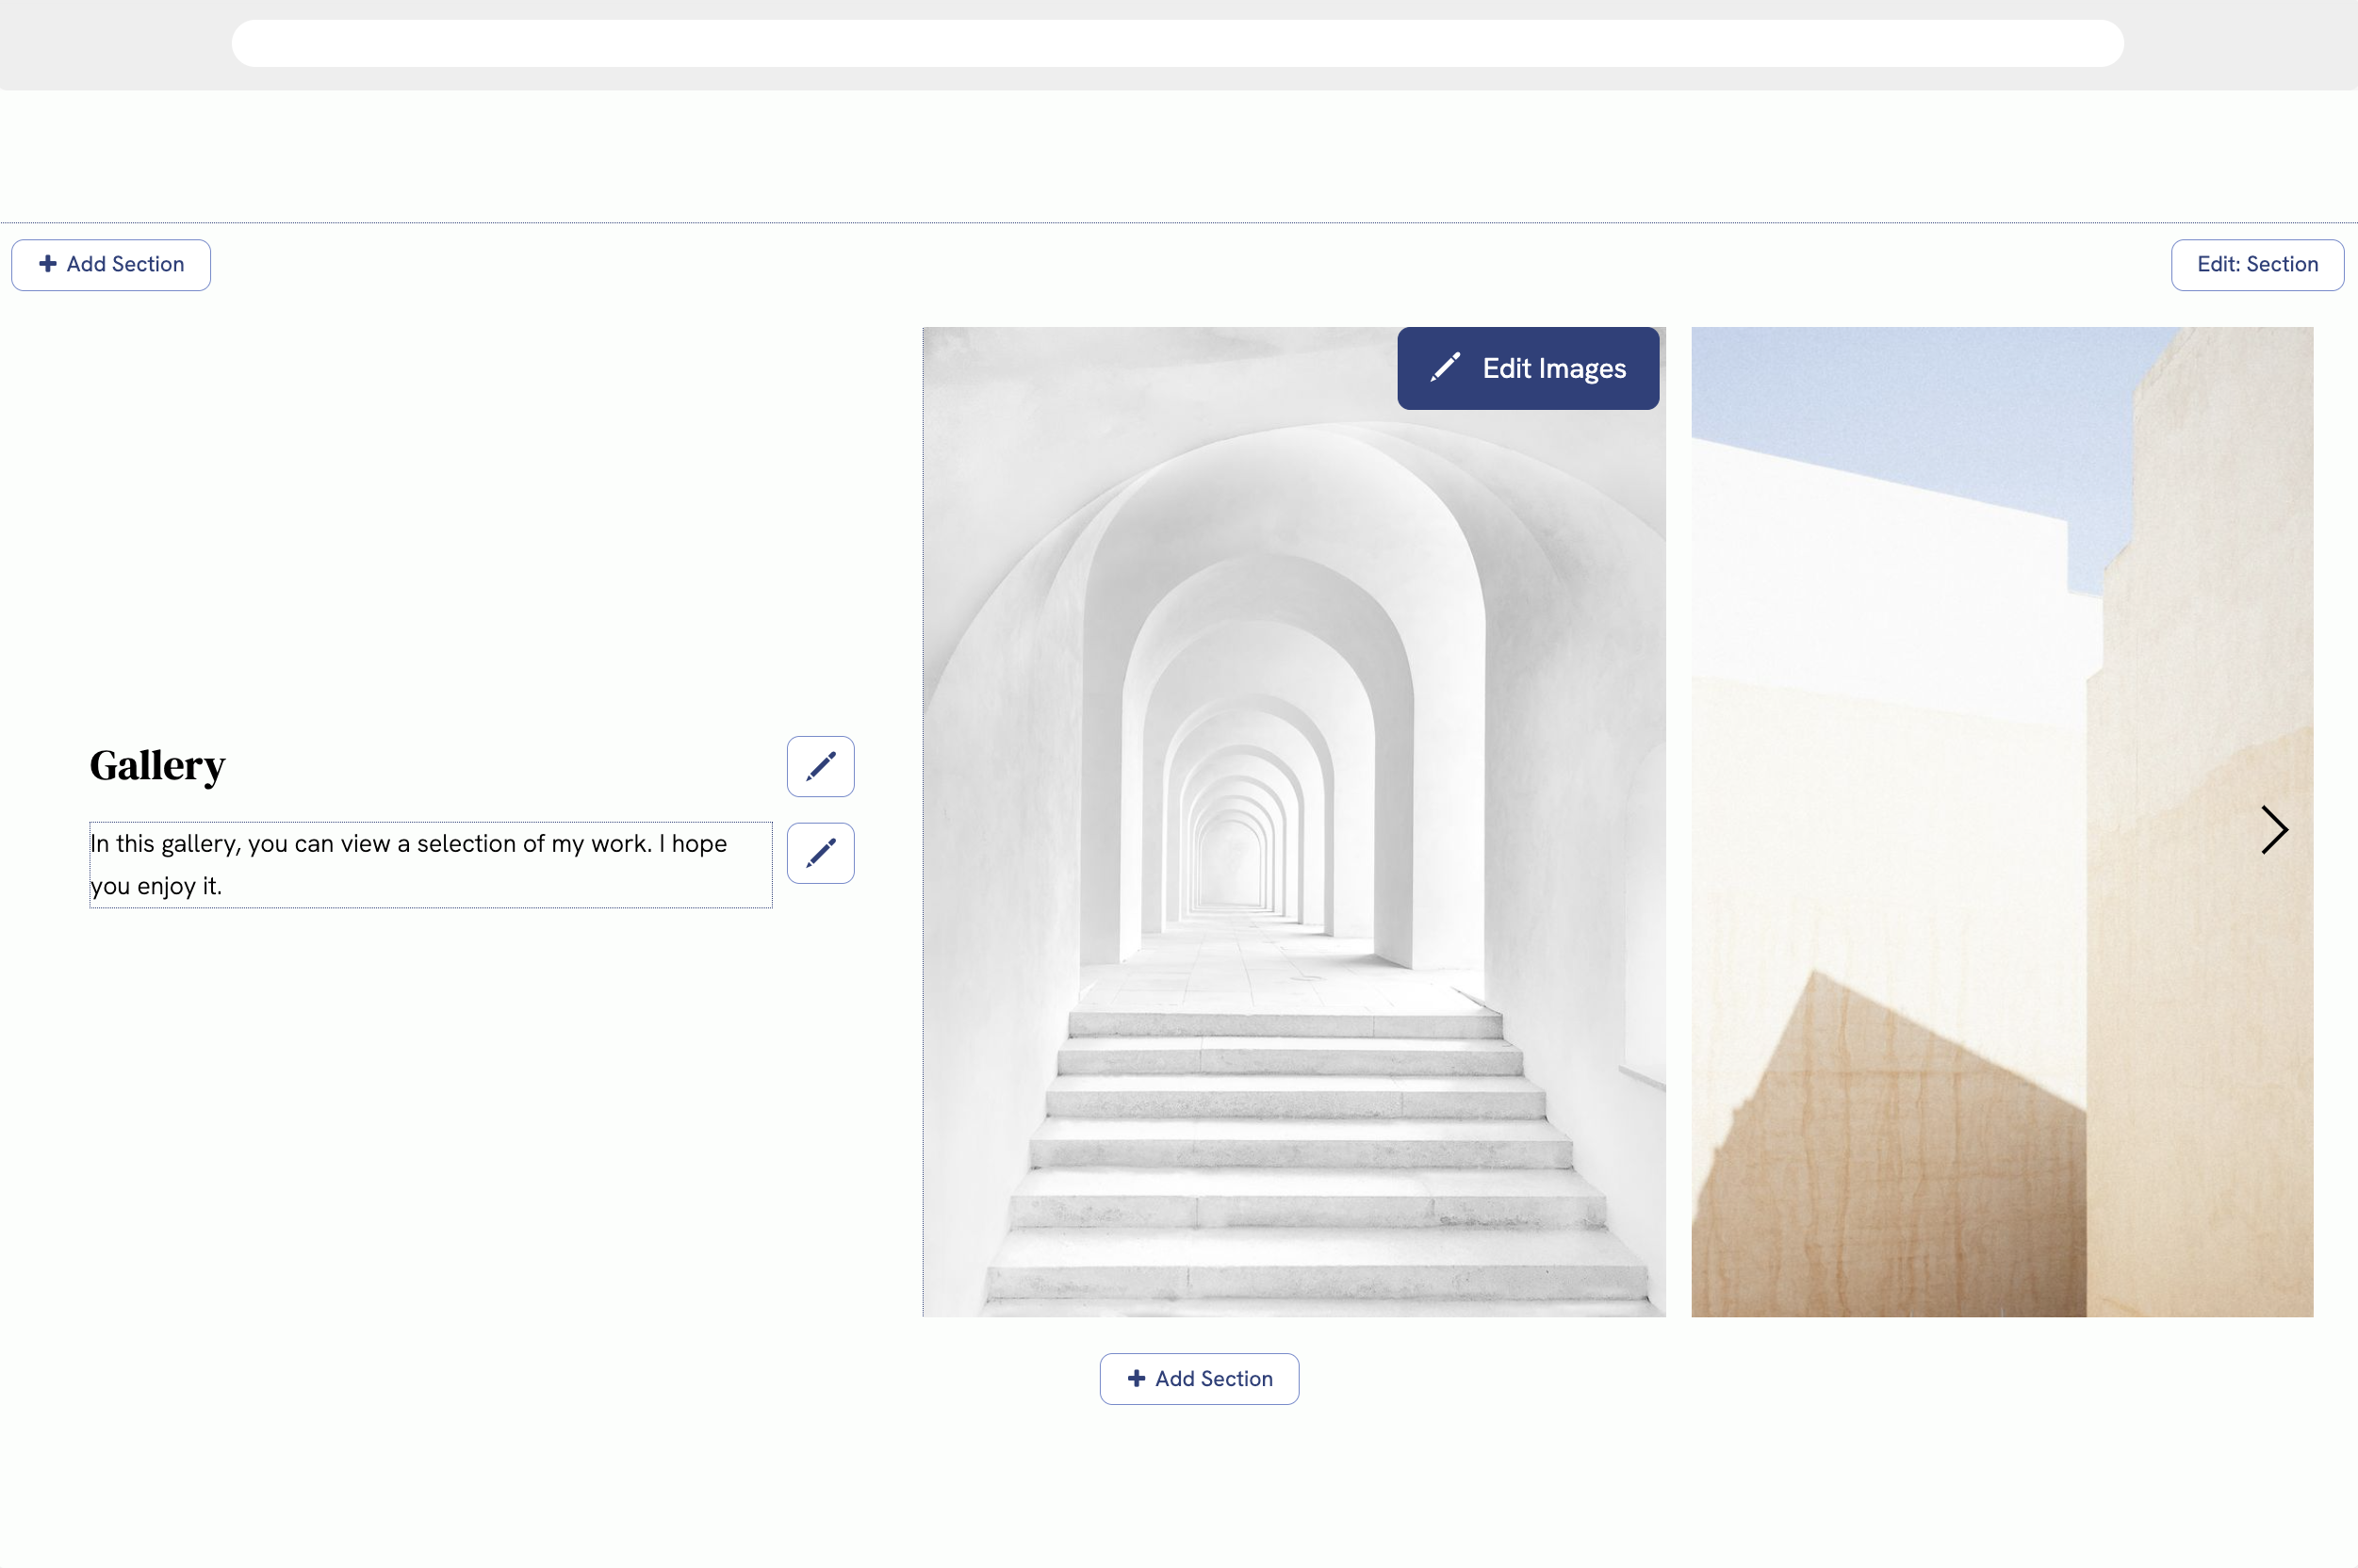The image size is (2358, 1568).
Task: Click the Edit Images button on the arch photo
Action: pyautogui.click(x=1527, y=368)
